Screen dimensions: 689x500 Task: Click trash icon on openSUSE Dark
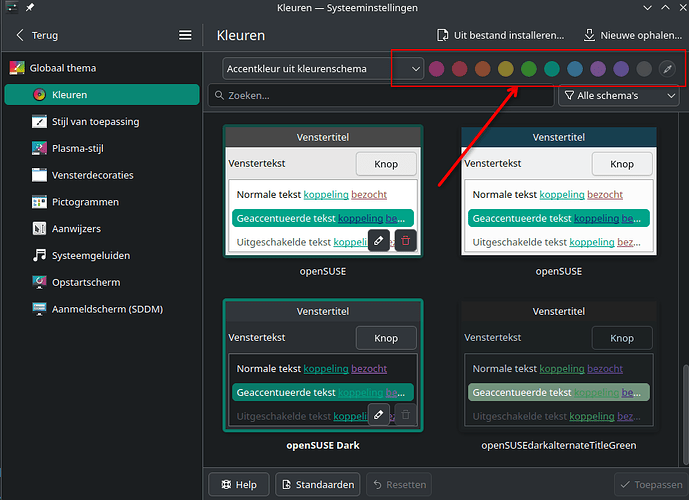(406, 414)
